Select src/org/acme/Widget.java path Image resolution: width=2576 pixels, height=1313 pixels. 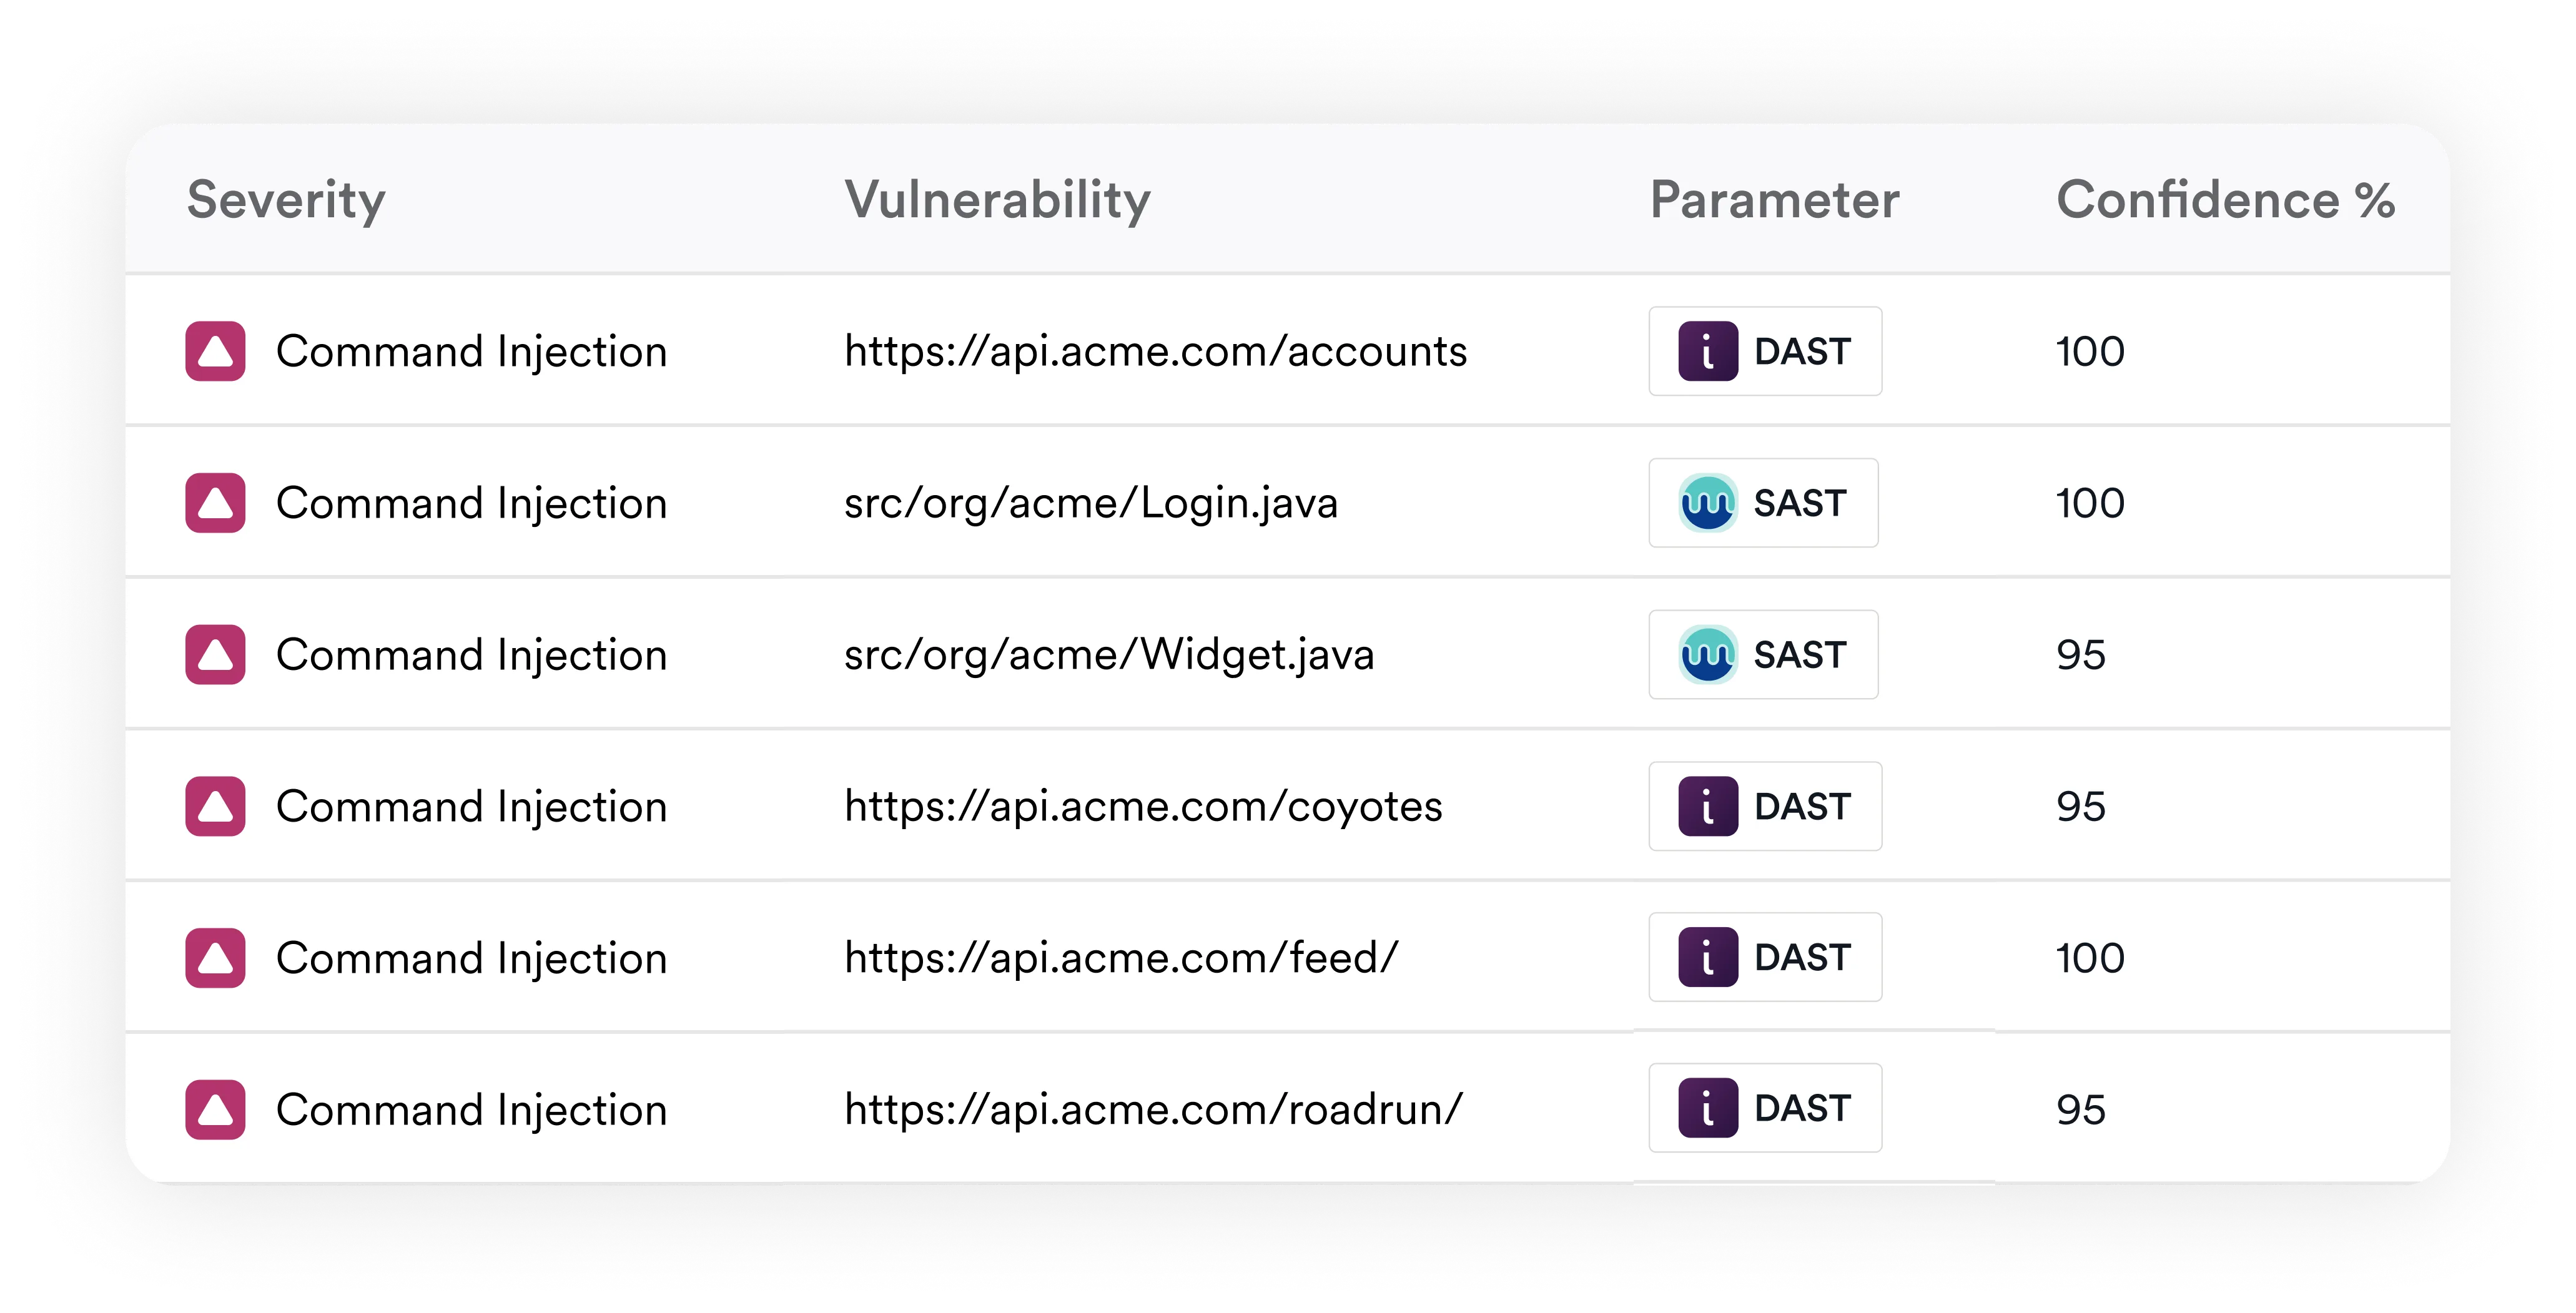pos(1108,655)
